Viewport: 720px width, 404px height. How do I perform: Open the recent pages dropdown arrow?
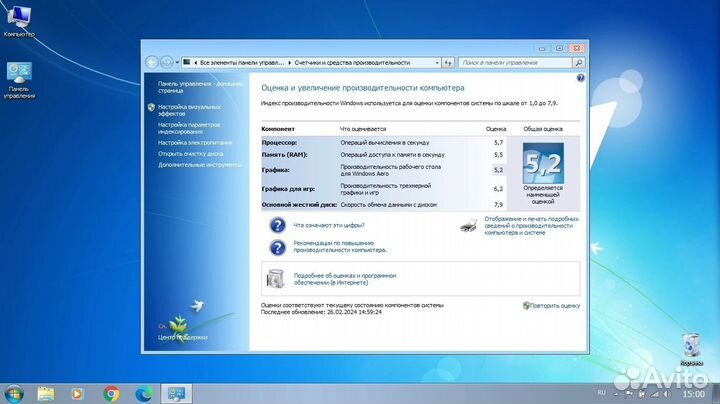pos(177,62)
